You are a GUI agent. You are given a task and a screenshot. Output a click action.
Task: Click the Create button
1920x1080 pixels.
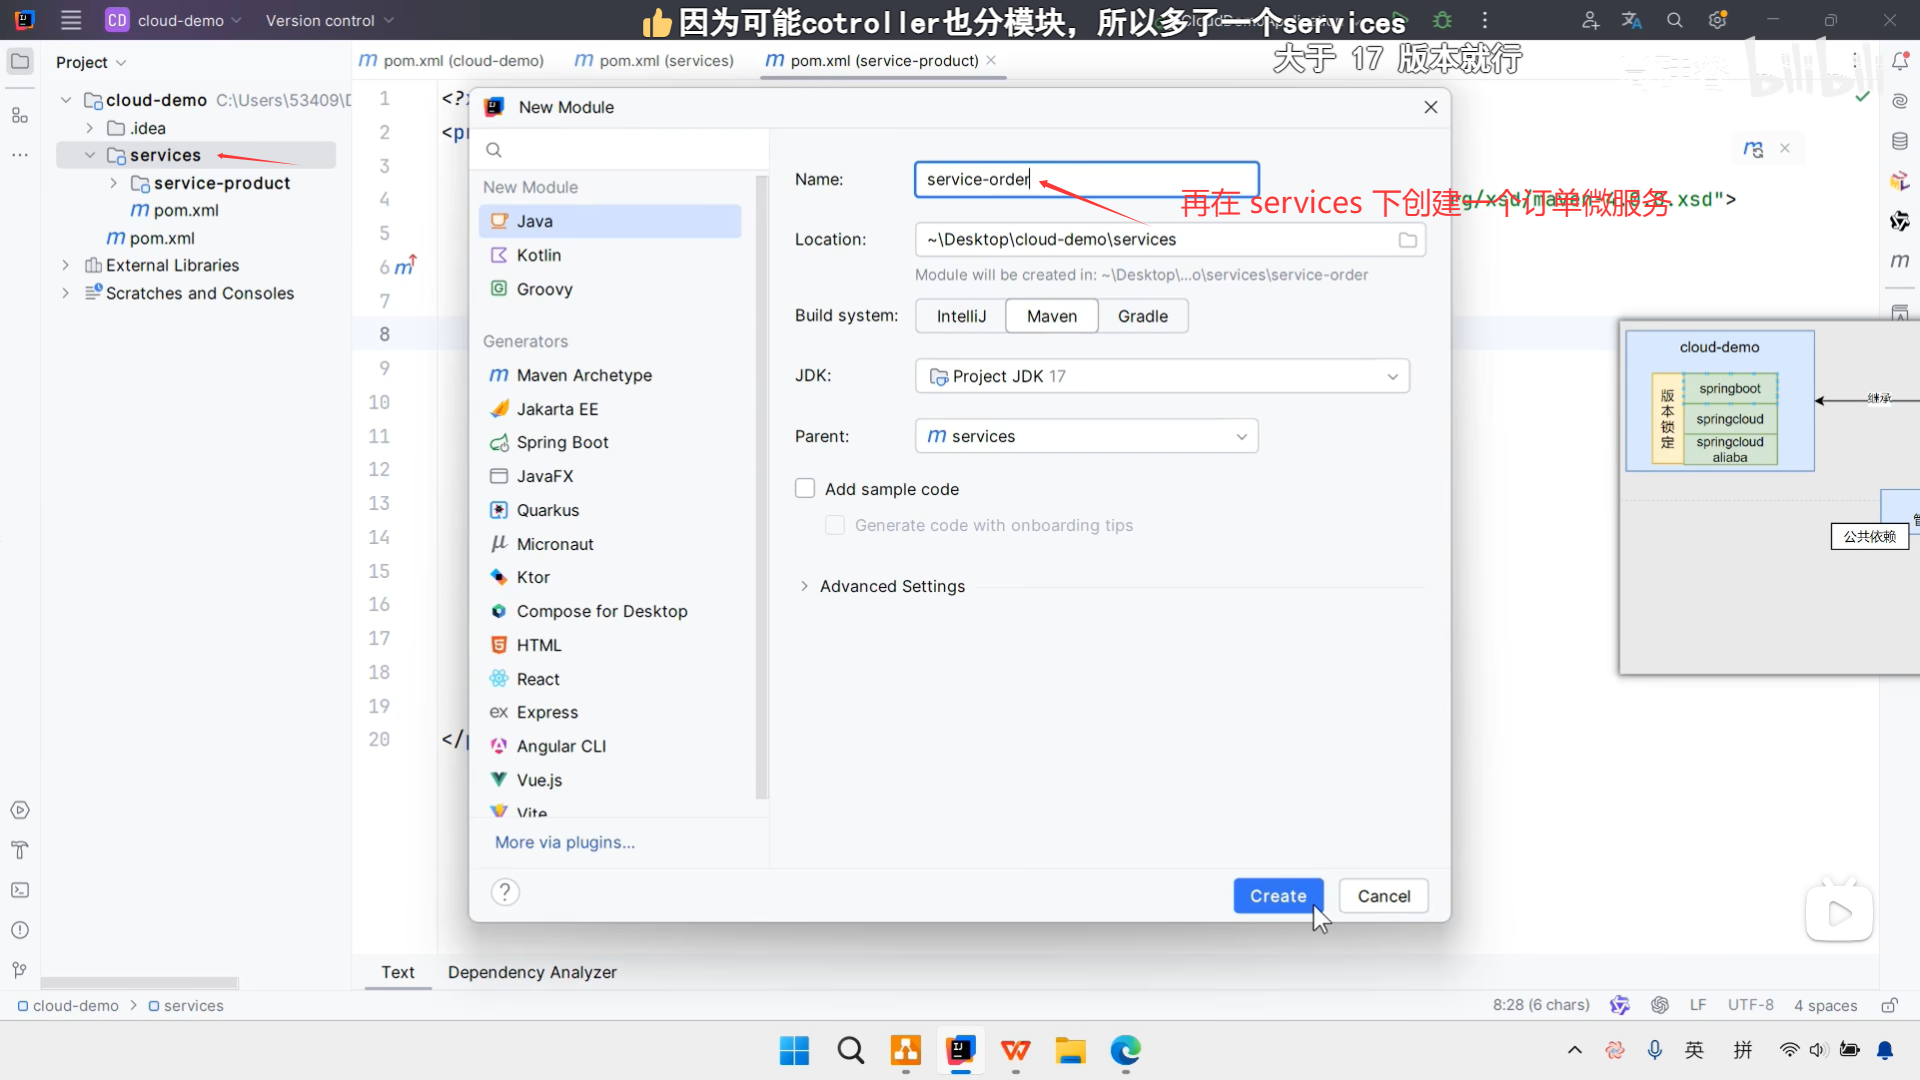coord(1277,896)
